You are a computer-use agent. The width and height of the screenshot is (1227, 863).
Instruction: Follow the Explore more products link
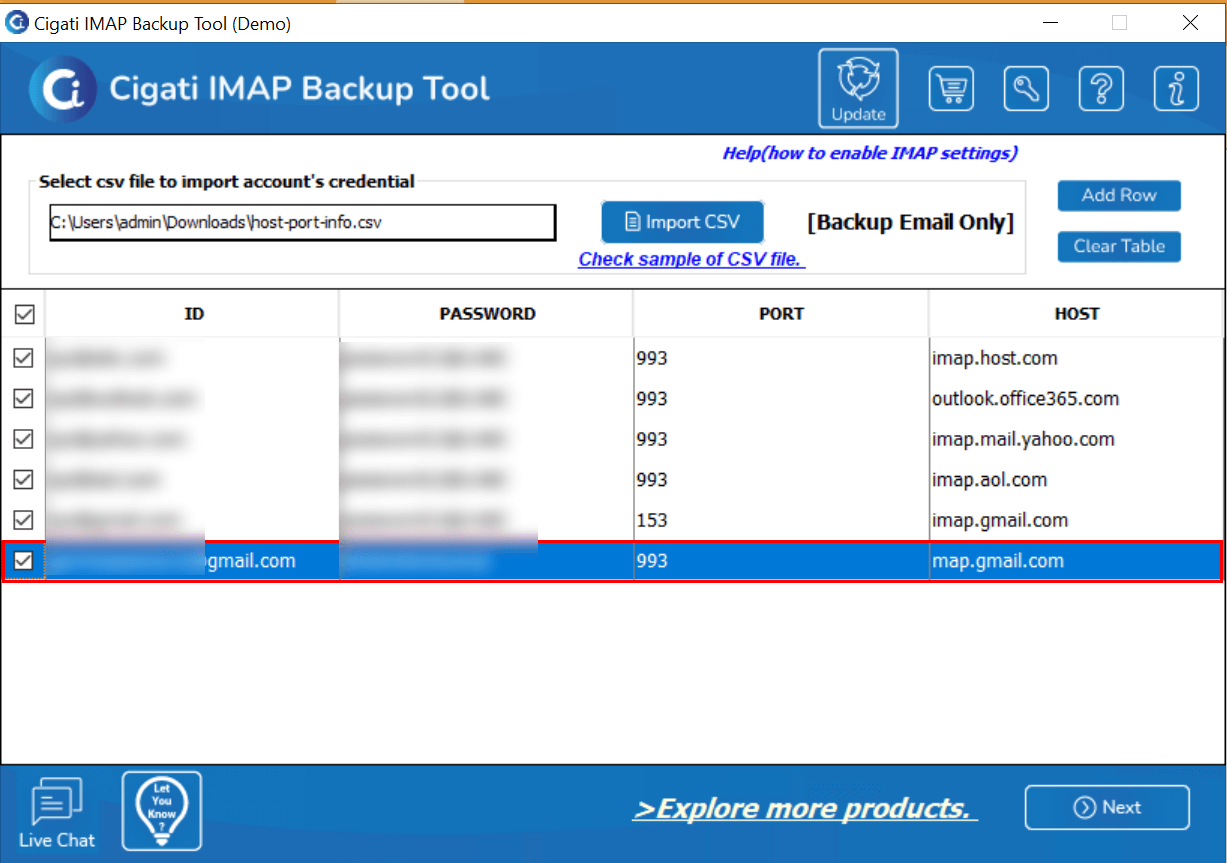tap(805, 808)
